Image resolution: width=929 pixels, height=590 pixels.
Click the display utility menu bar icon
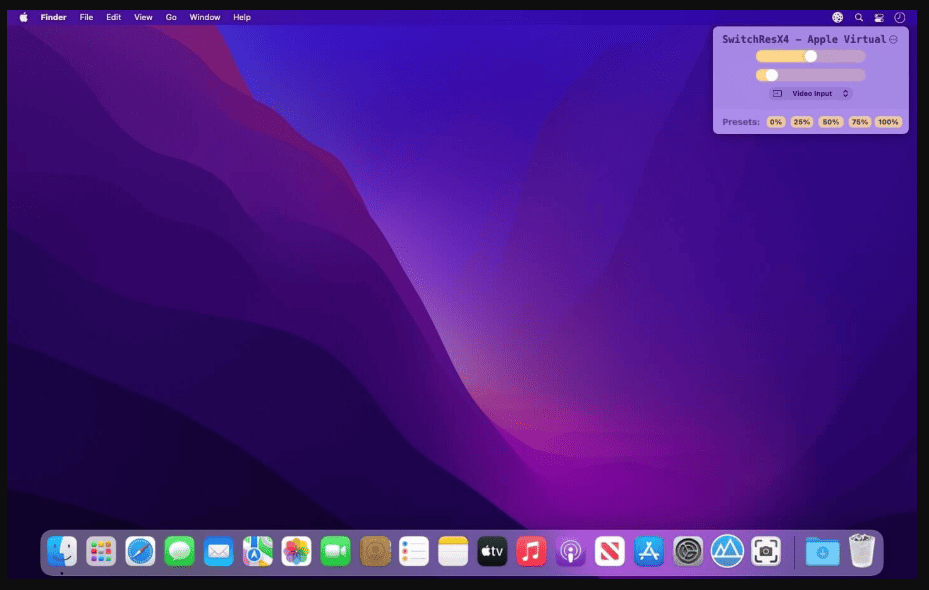pos(837,17)
